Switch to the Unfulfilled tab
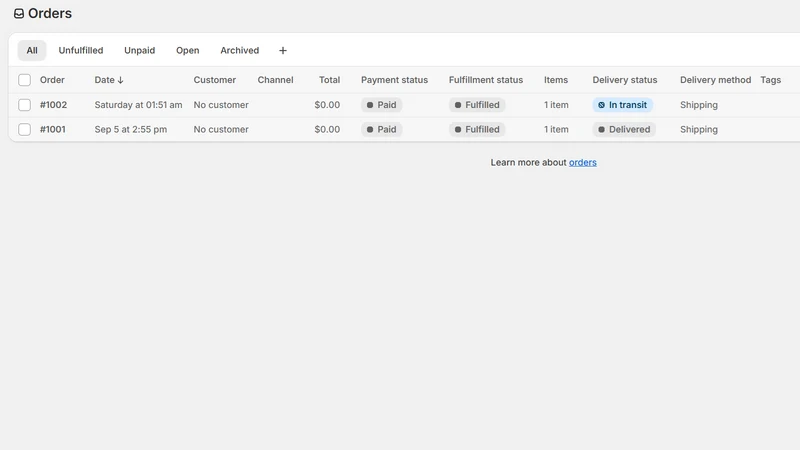Viewport: 800px width, 450px height. (81, 51)
